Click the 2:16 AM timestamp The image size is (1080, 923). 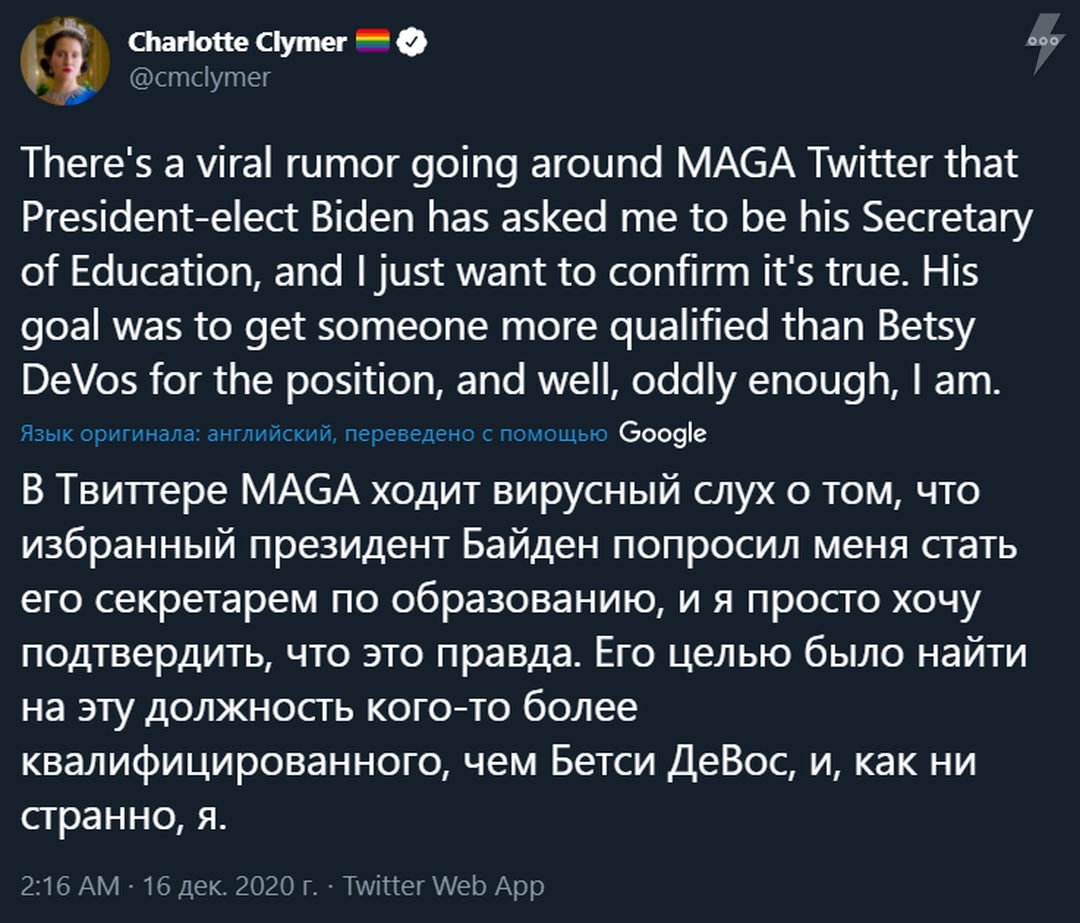[x=70, y=885]
